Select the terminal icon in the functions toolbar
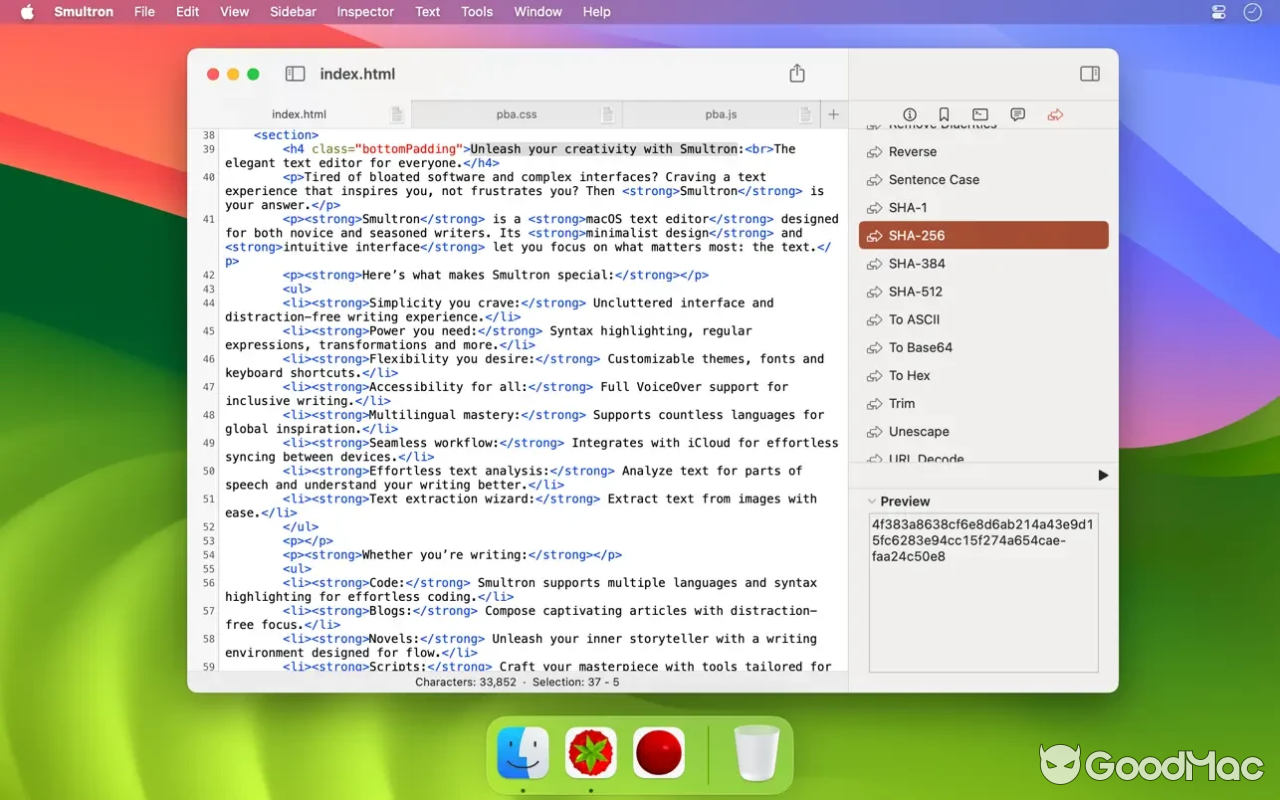1280x800 pixels. 978,114
